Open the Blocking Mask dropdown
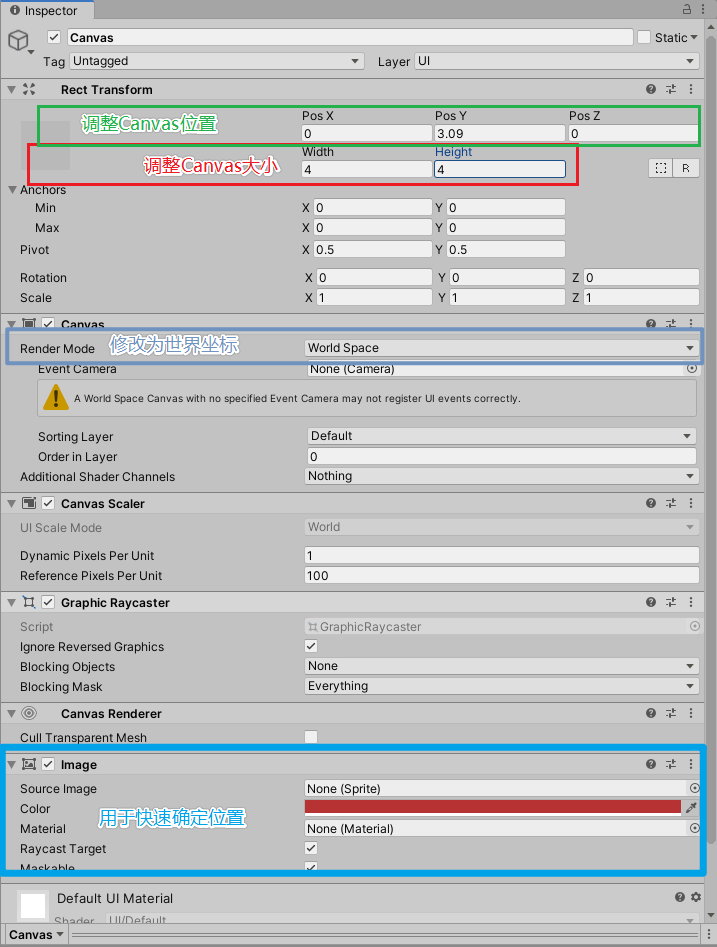The width and height of the screenshot is (717, 947). [502, 686]
